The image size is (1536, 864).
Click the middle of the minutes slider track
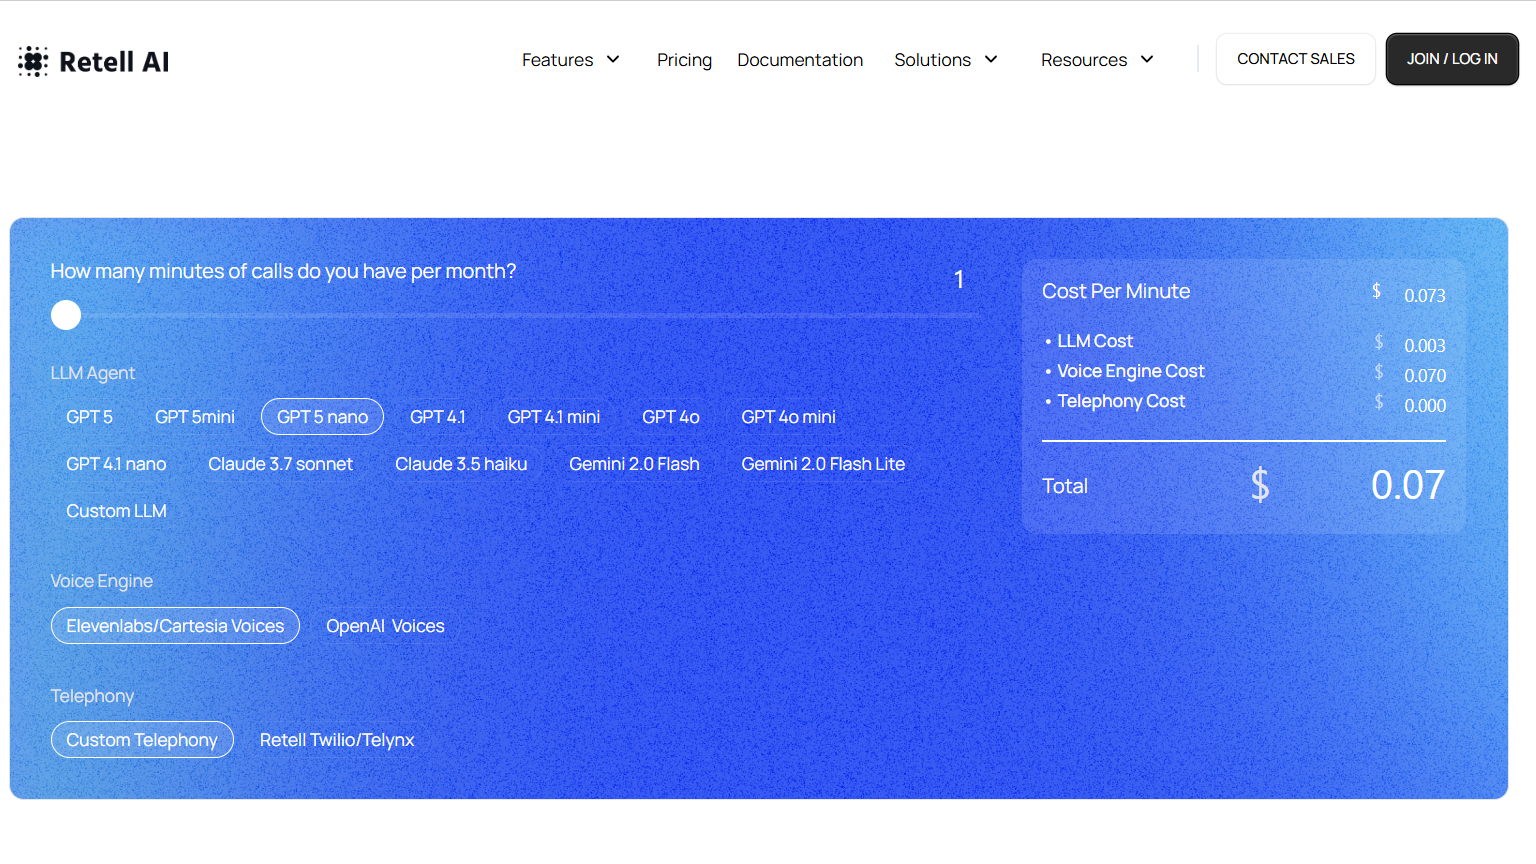pyautogui.click(x=515, y=315)
